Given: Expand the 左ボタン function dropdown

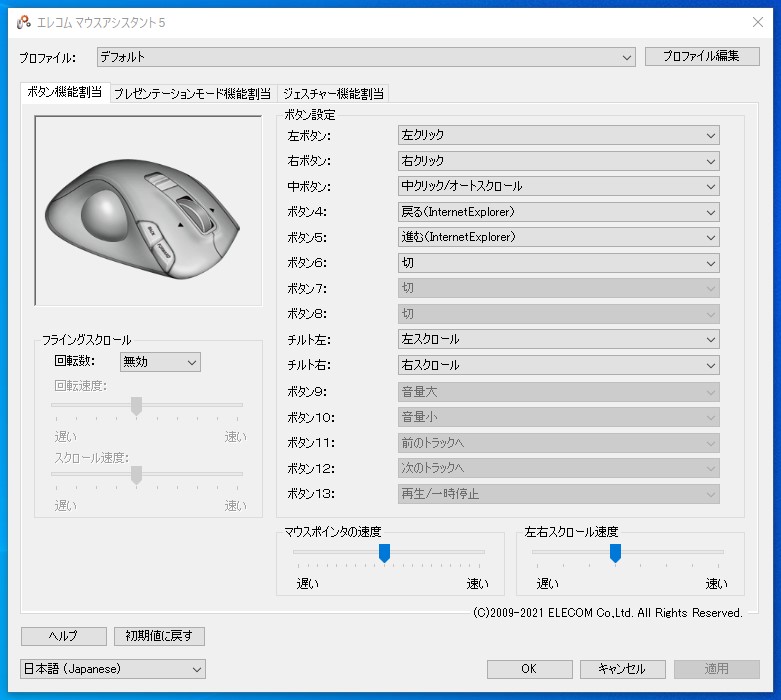Looking at the screenshot, I should (x=558, y=135).
